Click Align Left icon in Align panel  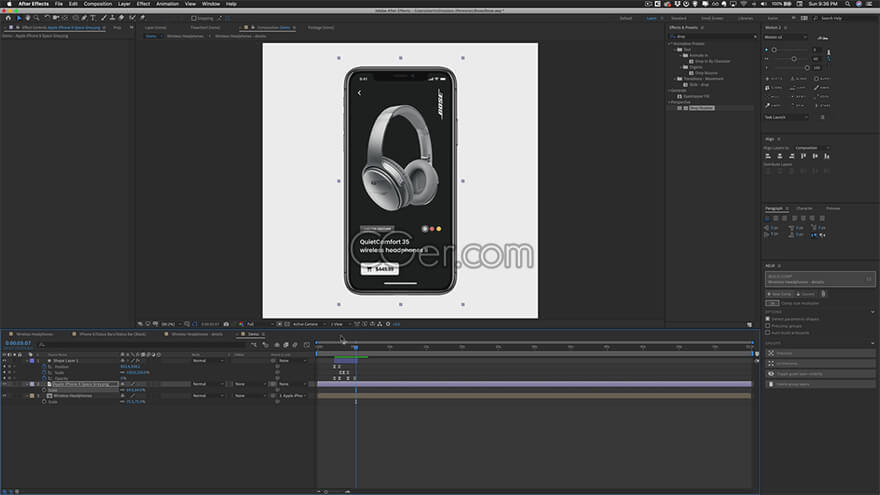[x=768, y=156]
